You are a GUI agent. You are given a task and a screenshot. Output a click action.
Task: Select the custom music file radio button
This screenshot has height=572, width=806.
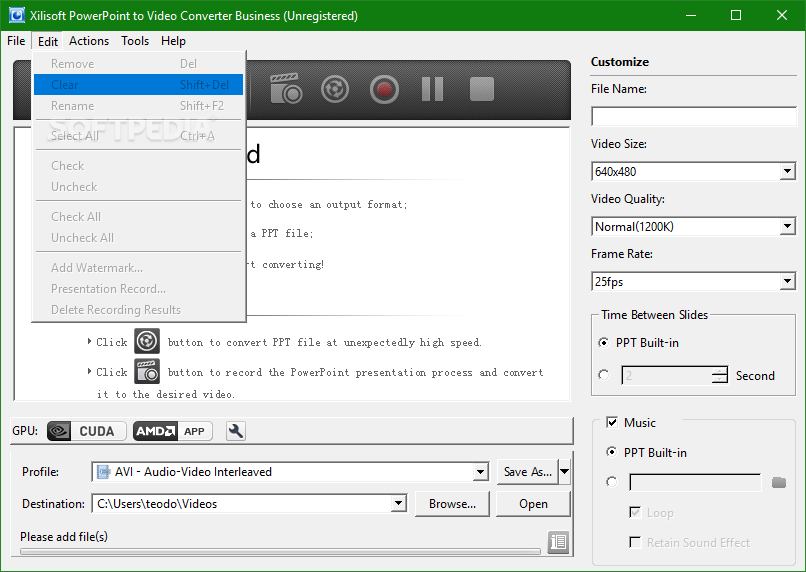point(611,482)
